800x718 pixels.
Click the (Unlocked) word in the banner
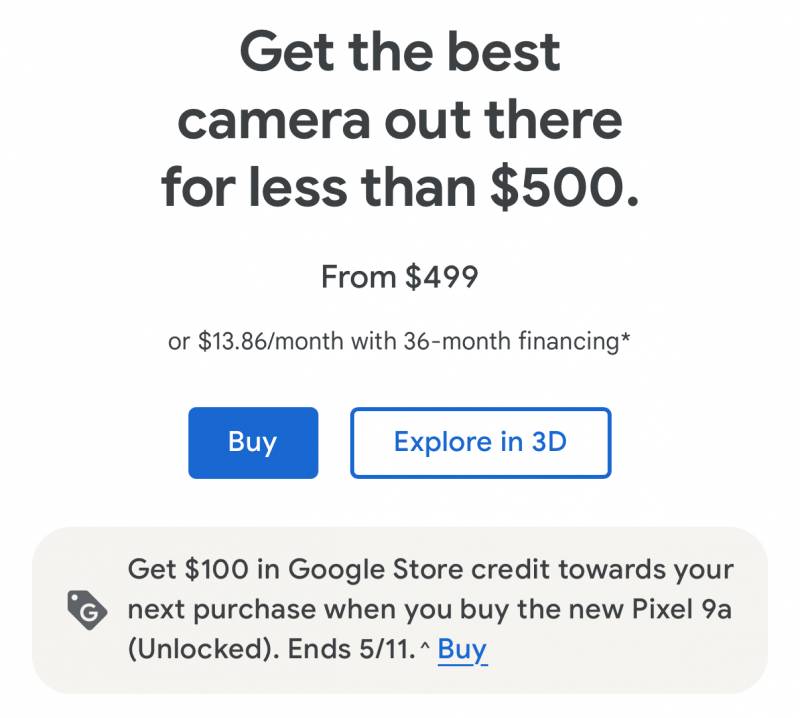(204, 649)
